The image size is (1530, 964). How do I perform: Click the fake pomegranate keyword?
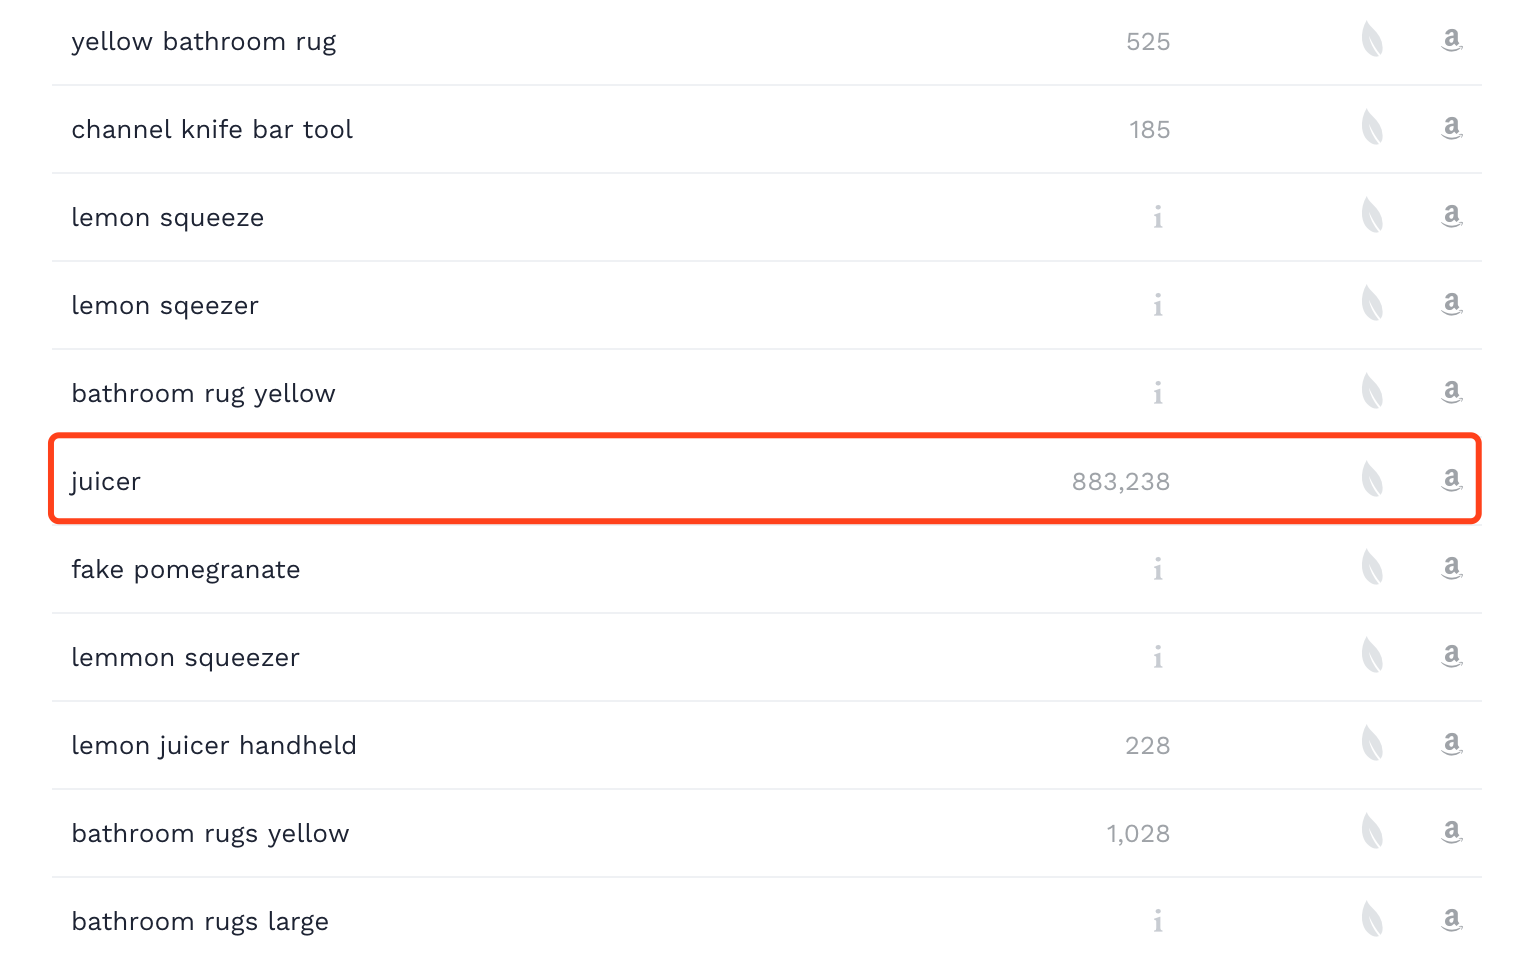[186, 570]
